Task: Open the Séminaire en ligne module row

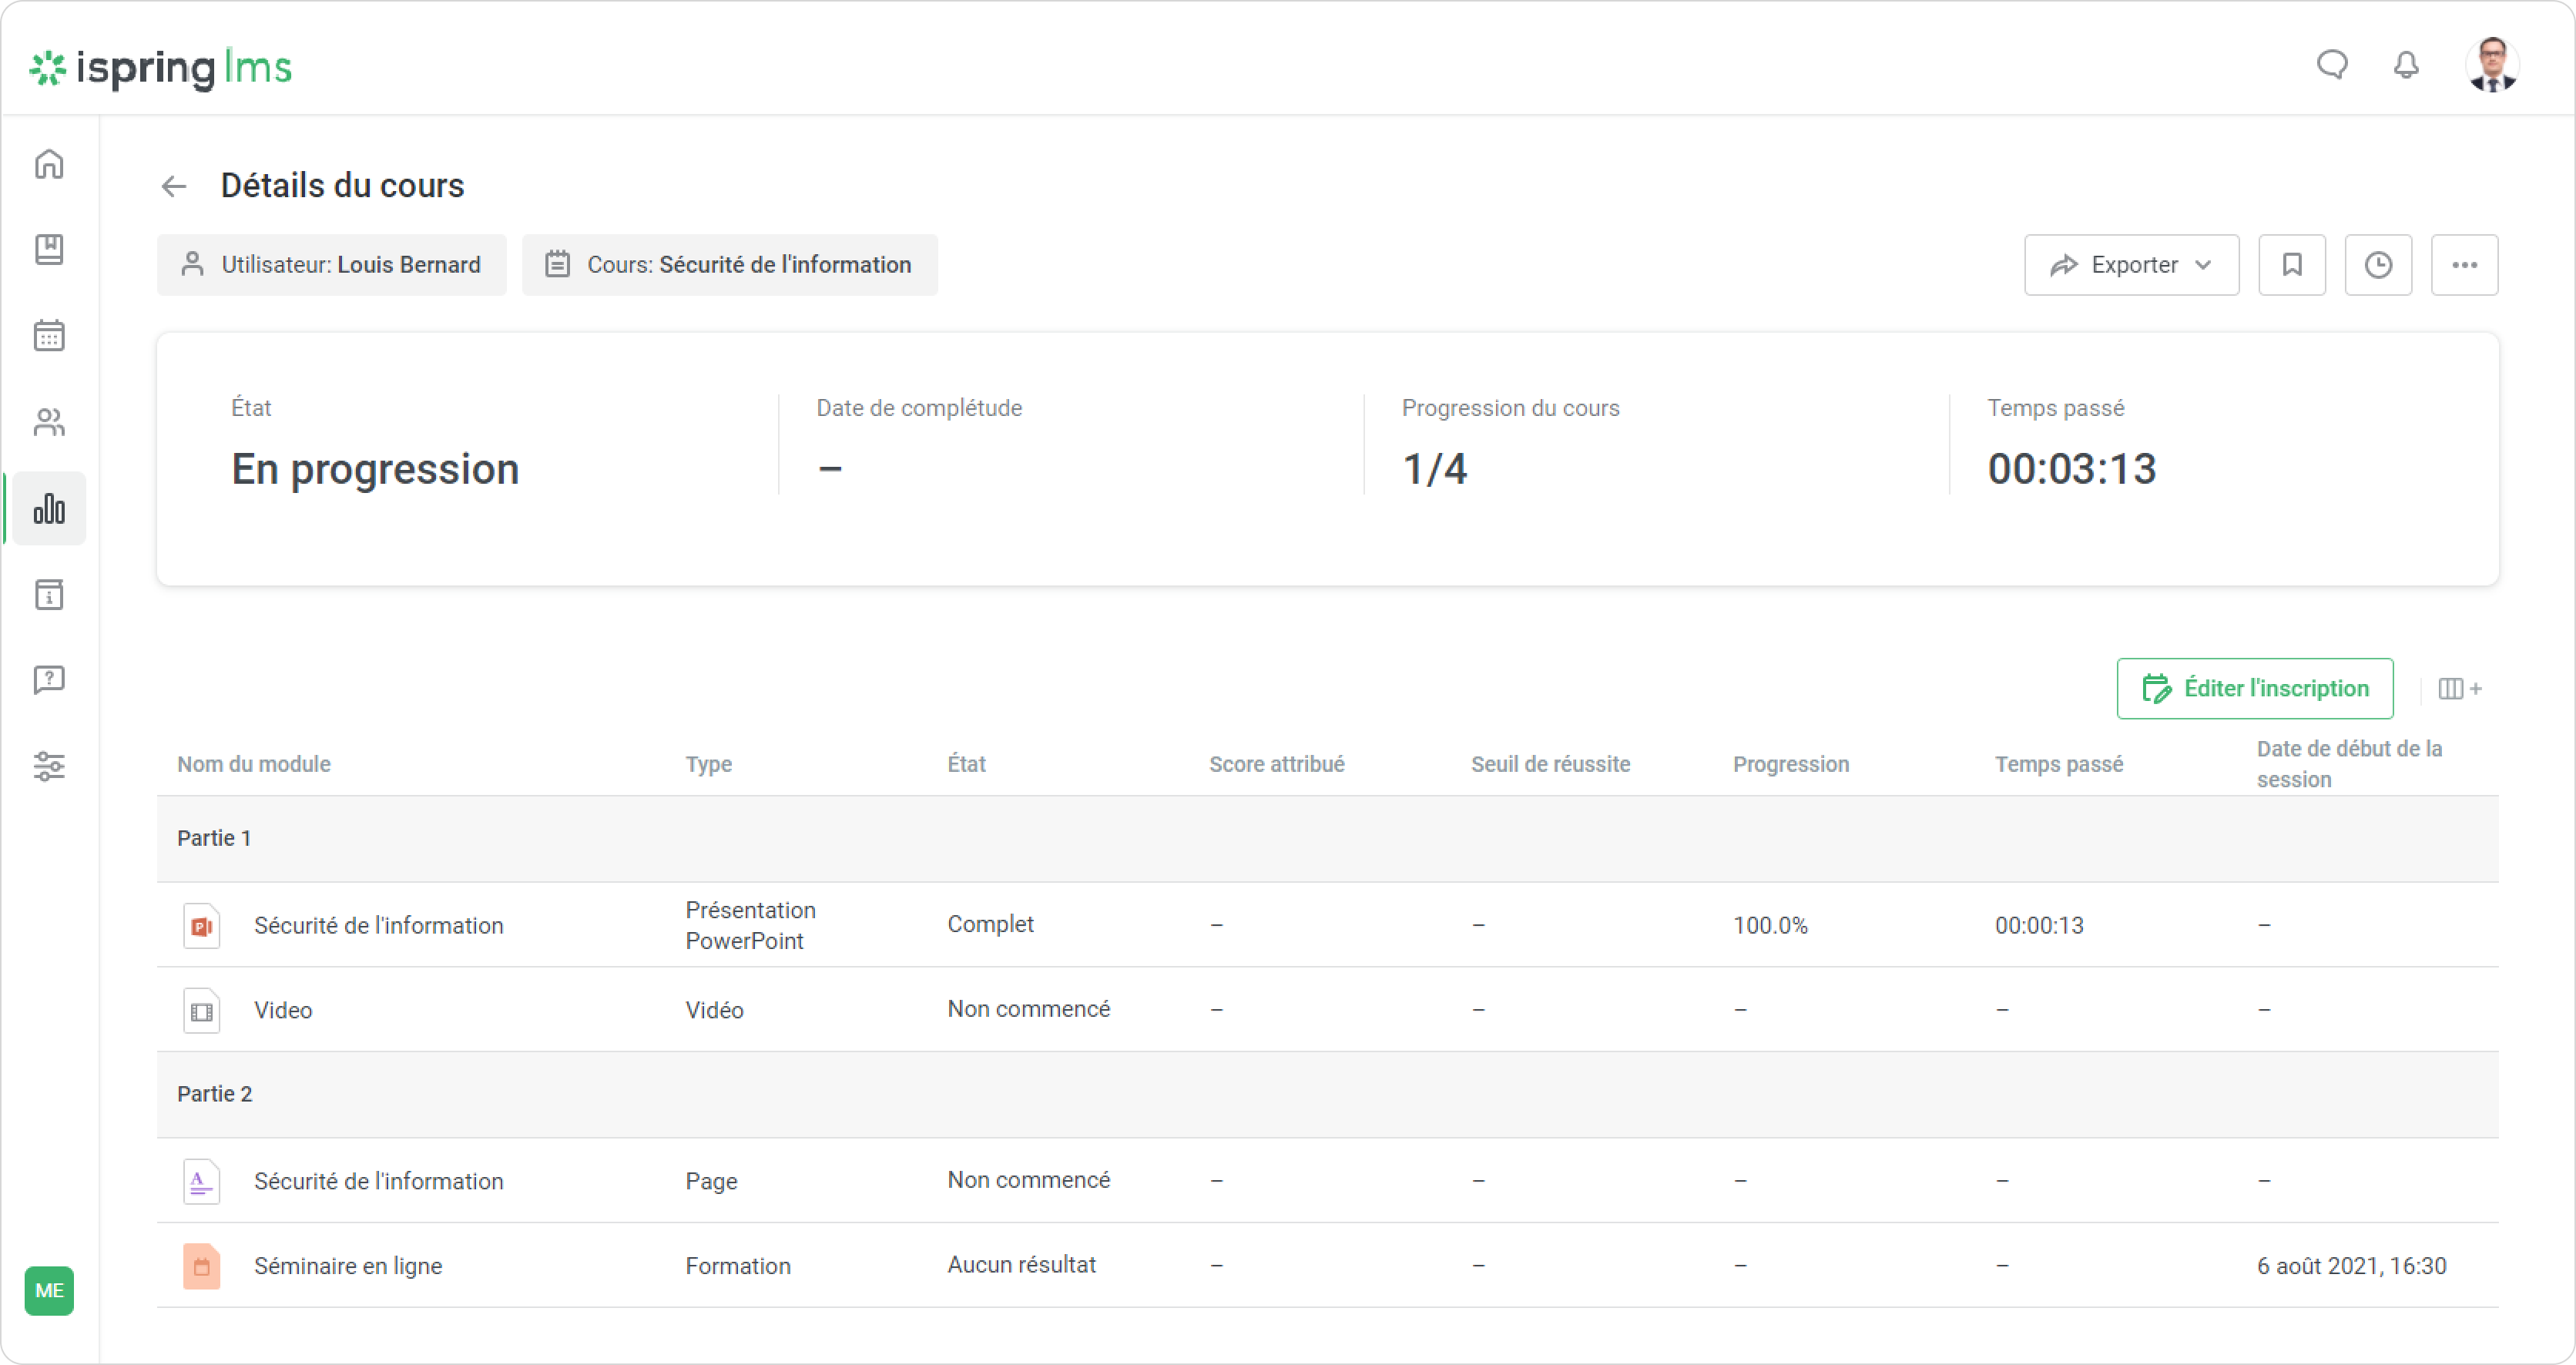Action: pyautogui.click(x=347, y=1266)
